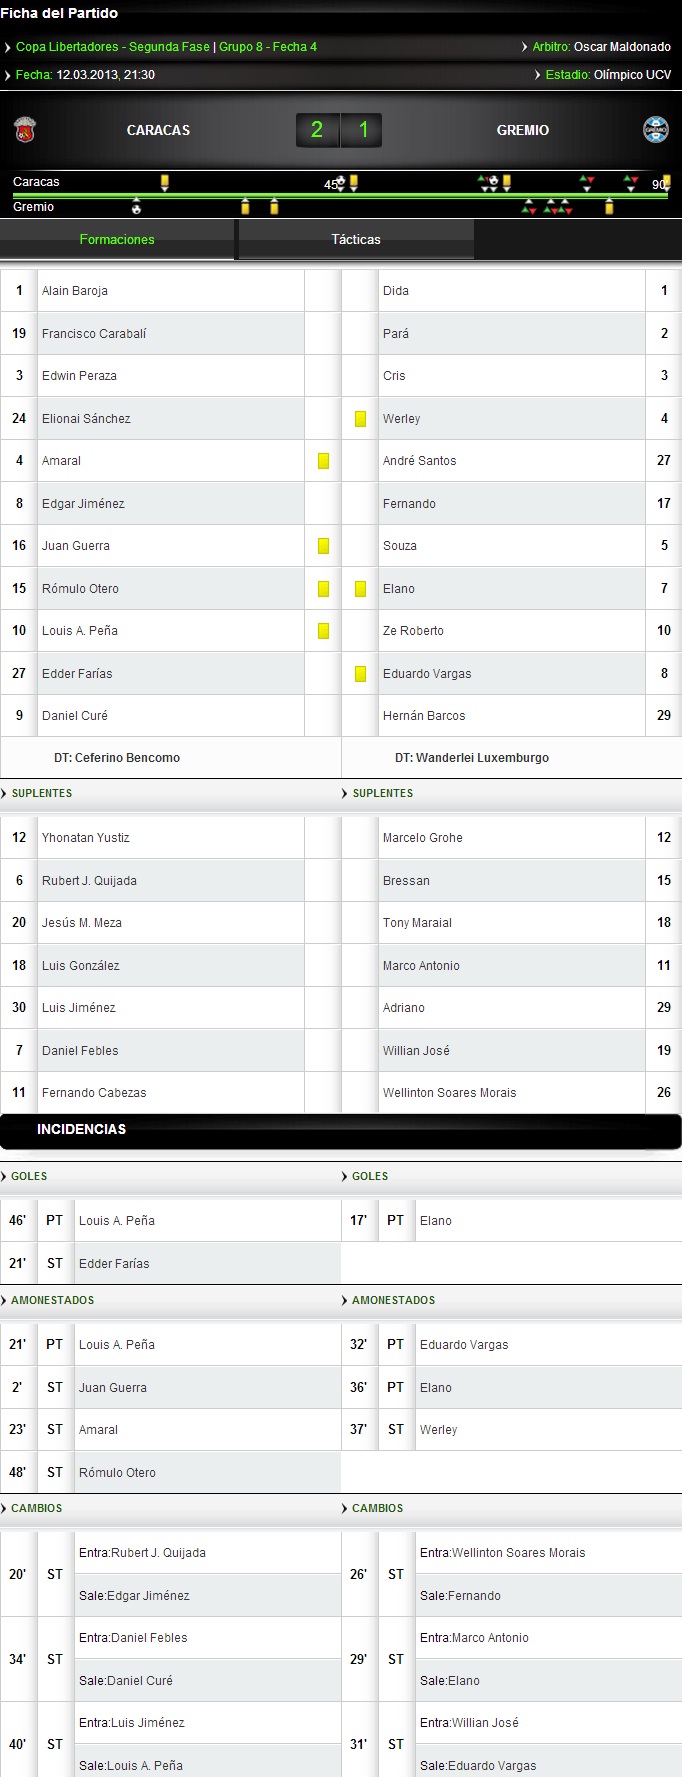
Task: Click goalkeeper Dida in Gremio lineup
Action: click(396, 291)
